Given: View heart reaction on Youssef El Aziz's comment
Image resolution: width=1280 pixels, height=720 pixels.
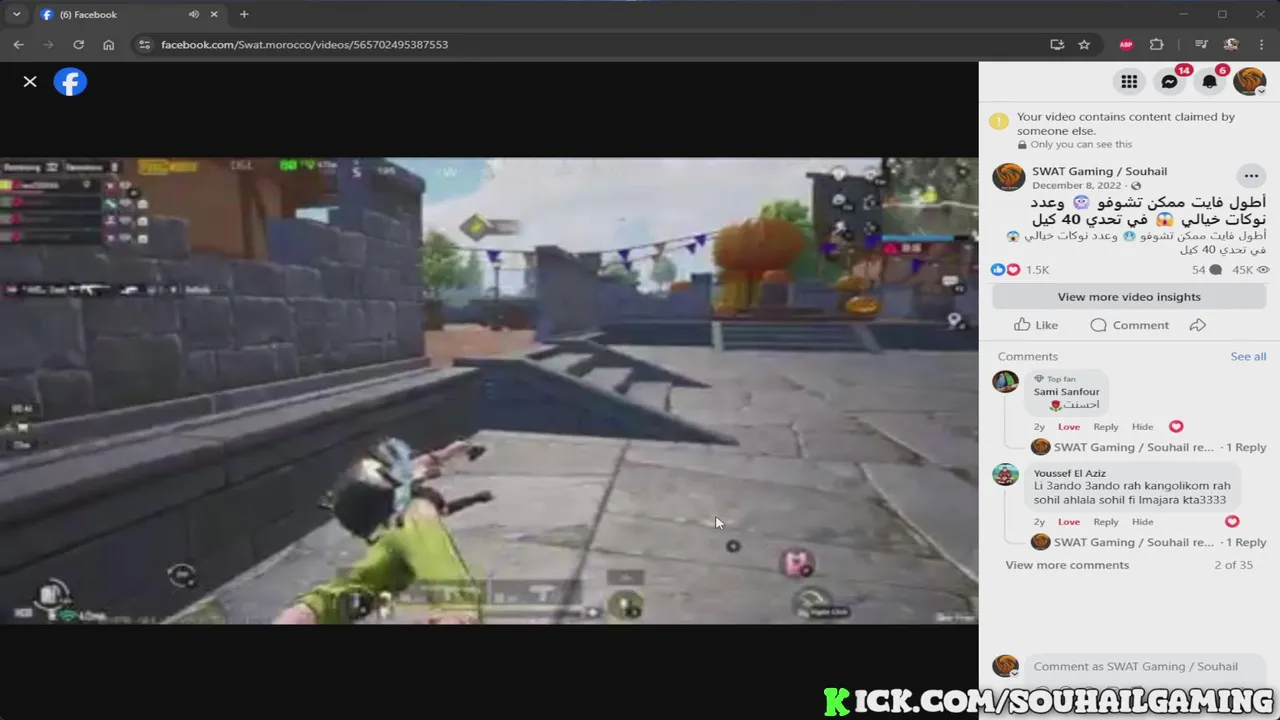Looking at the screenshot, I should click(x=1232, y=522).
